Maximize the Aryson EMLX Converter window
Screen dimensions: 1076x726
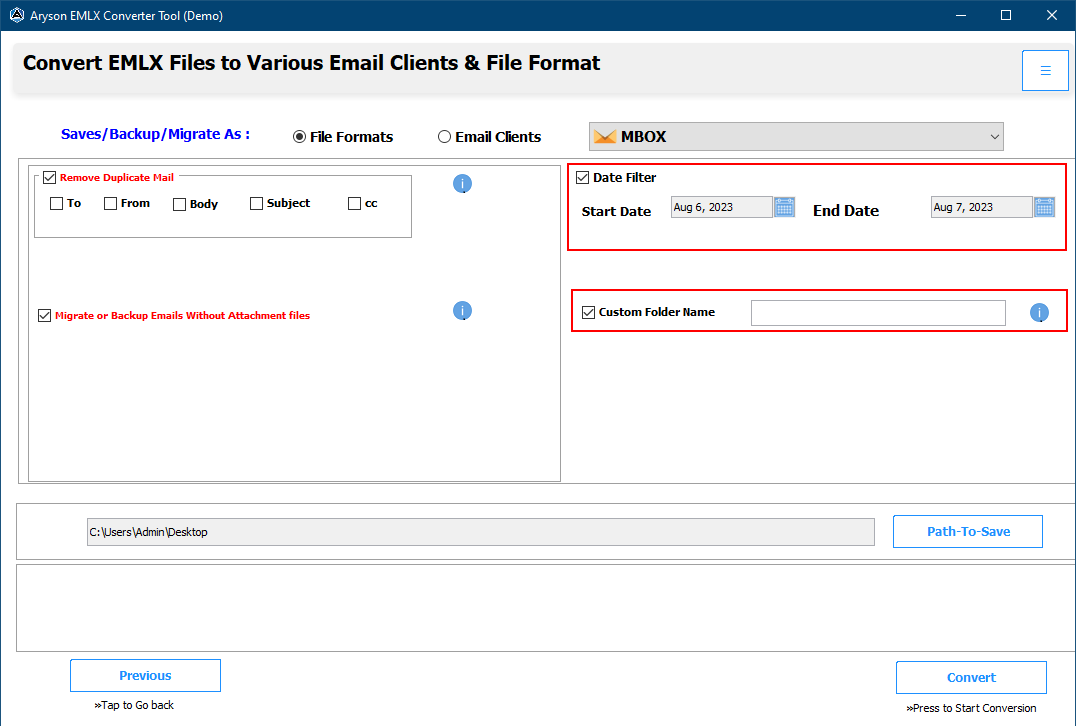1006,15
